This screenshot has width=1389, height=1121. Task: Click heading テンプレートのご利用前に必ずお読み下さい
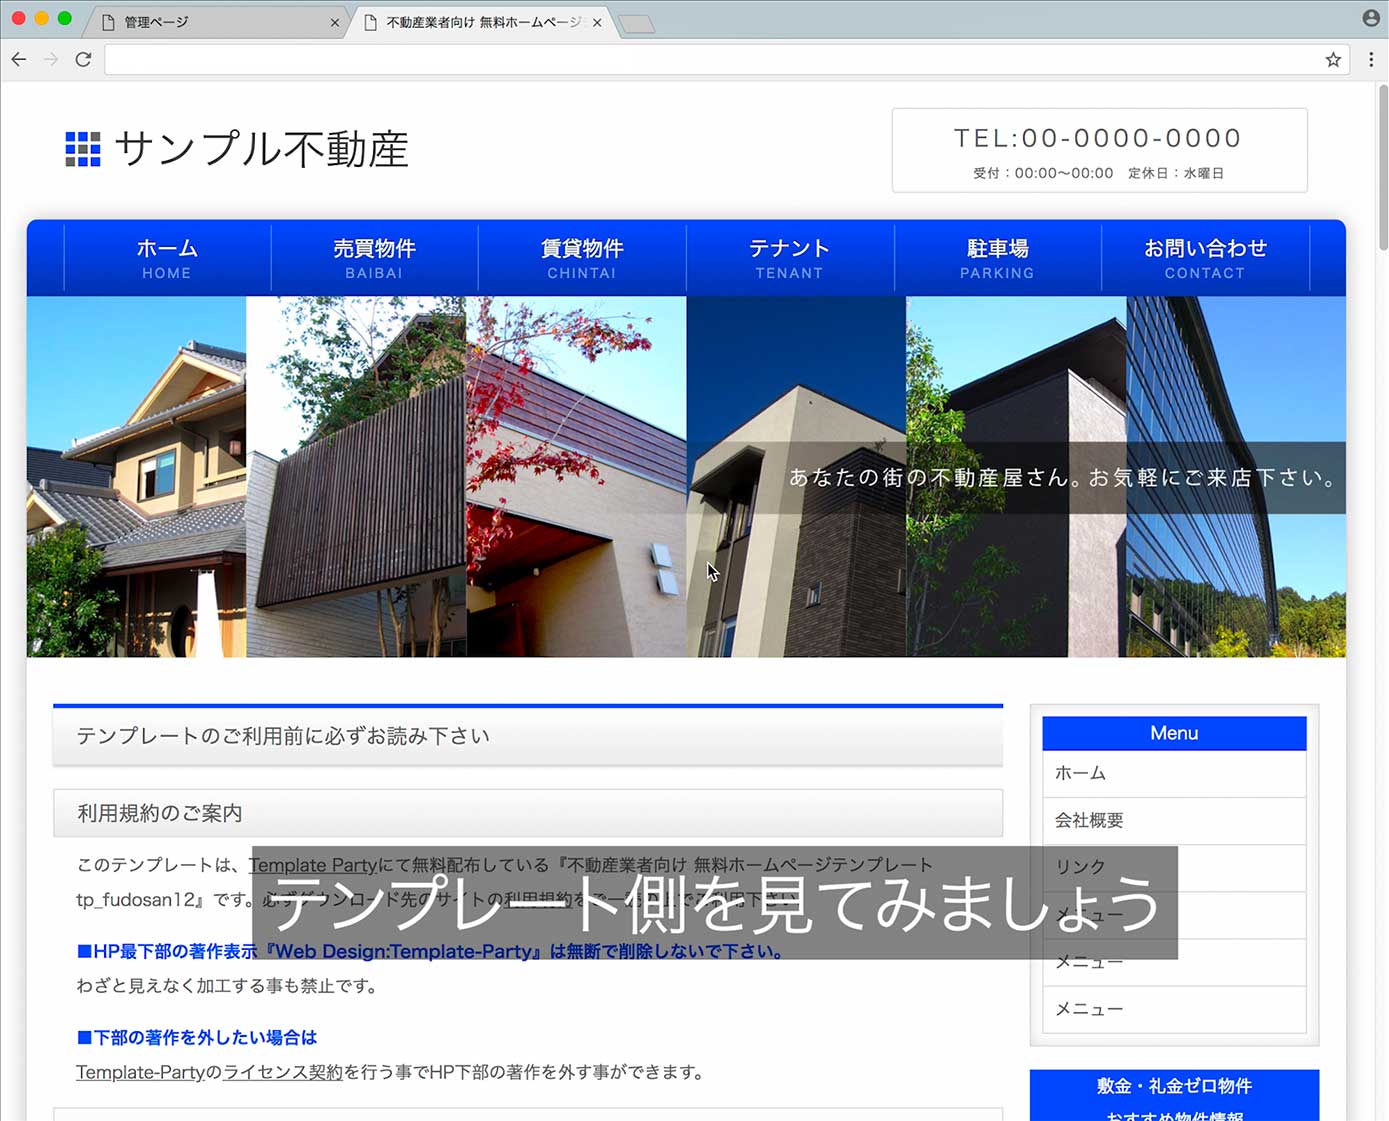pos(528,736)
